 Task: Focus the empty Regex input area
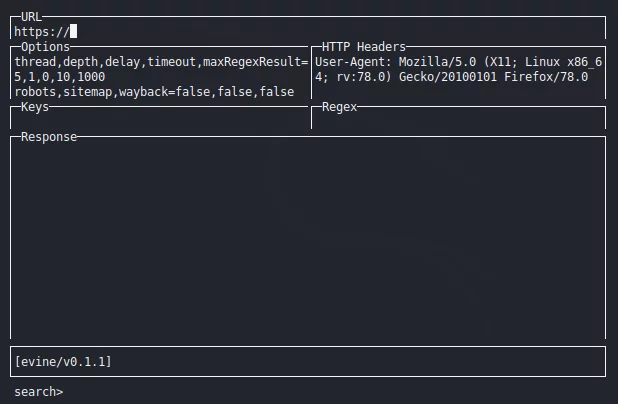[x=458, y=120]
